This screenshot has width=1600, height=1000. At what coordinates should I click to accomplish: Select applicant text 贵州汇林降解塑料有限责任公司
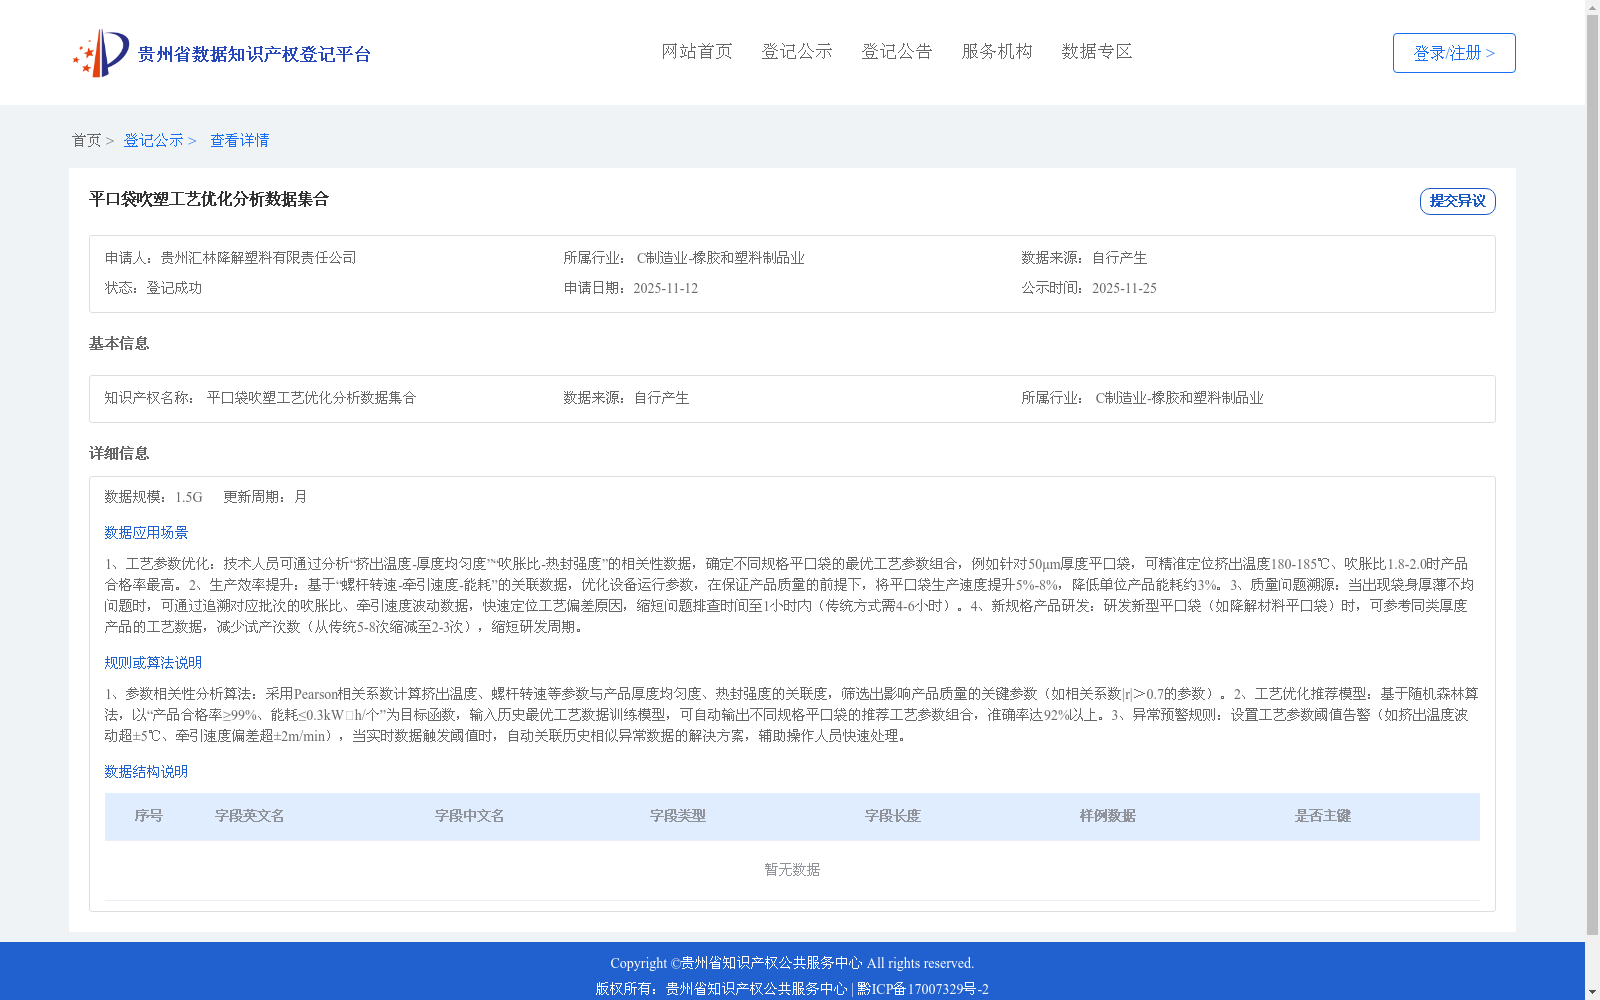[x=258, y=258]
